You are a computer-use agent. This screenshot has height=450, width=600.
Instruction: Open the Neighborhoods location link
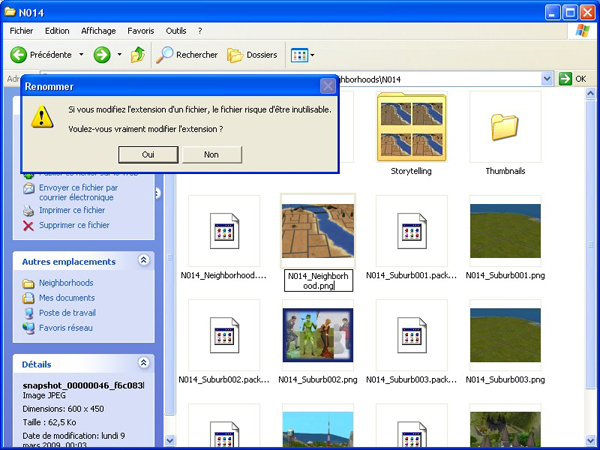(x=66, y=283)
